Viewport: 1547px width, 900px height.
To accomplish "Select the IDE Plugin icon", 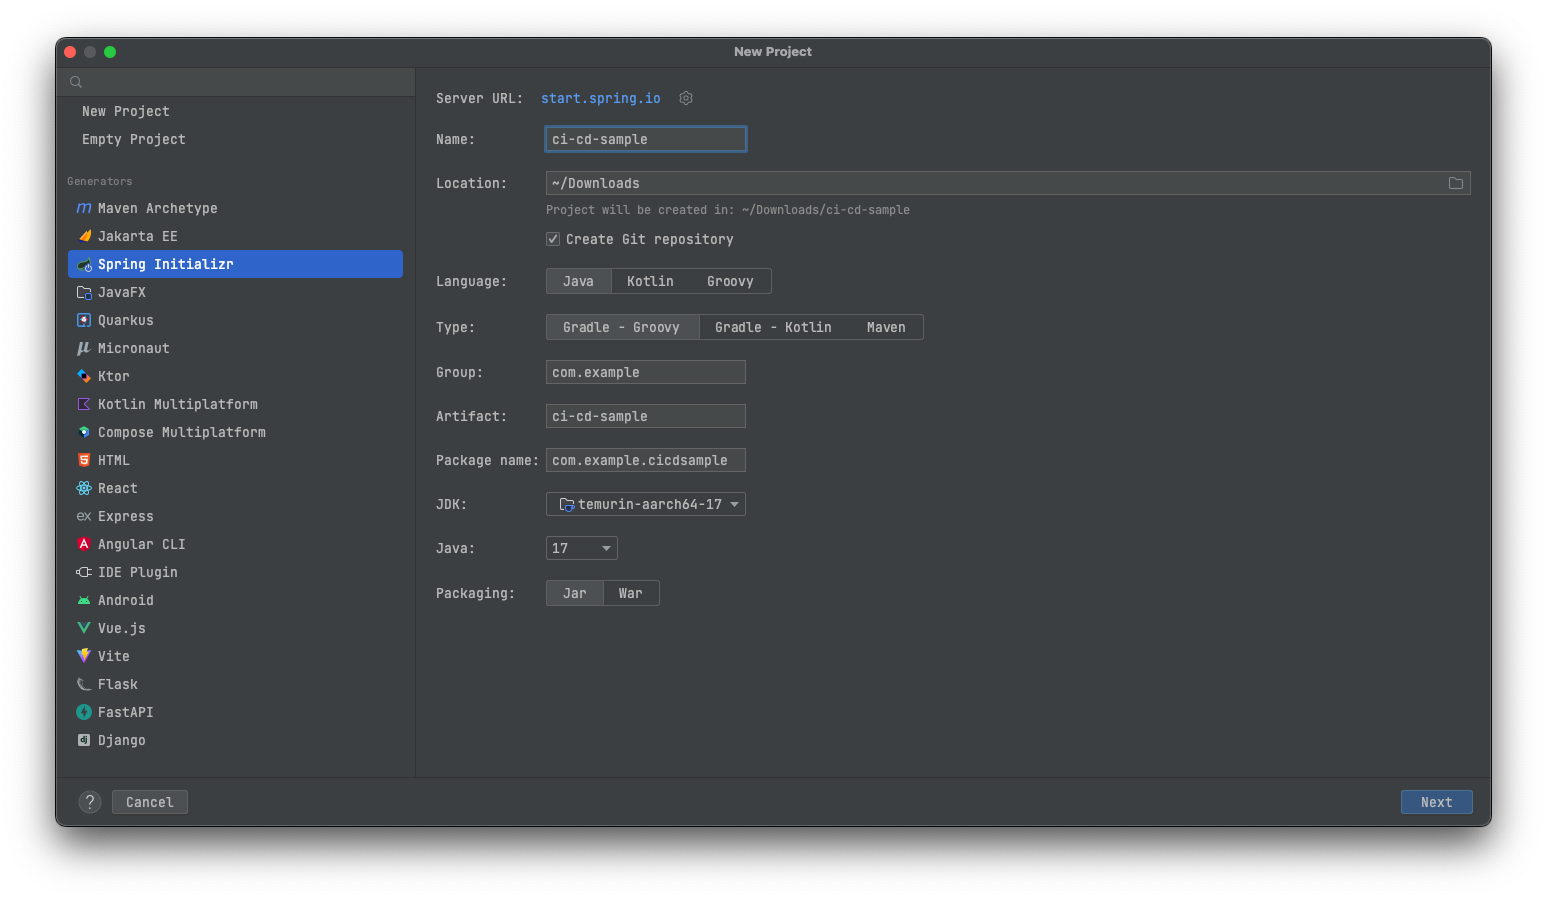I will coord(84,572).
